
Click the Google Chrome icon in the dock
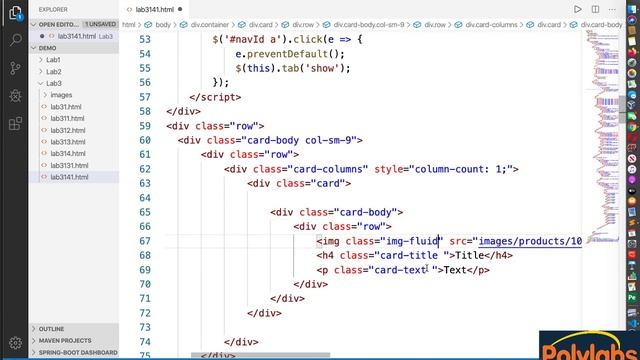click(x=632, y=127)
